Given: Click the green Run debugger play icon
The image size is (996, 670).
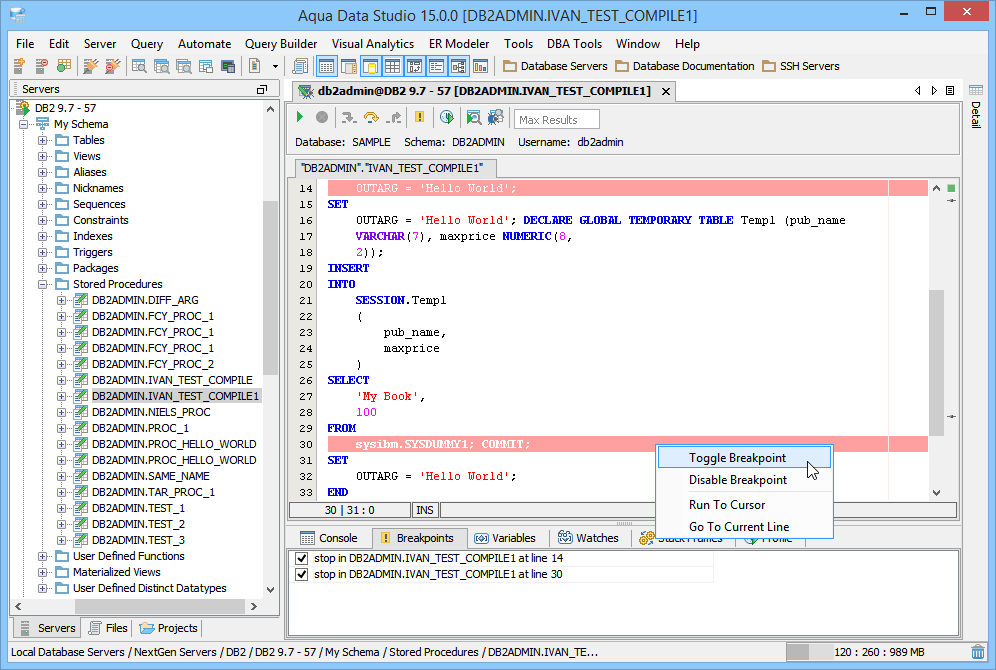Looking at the screenshot, I should (300, 118).
